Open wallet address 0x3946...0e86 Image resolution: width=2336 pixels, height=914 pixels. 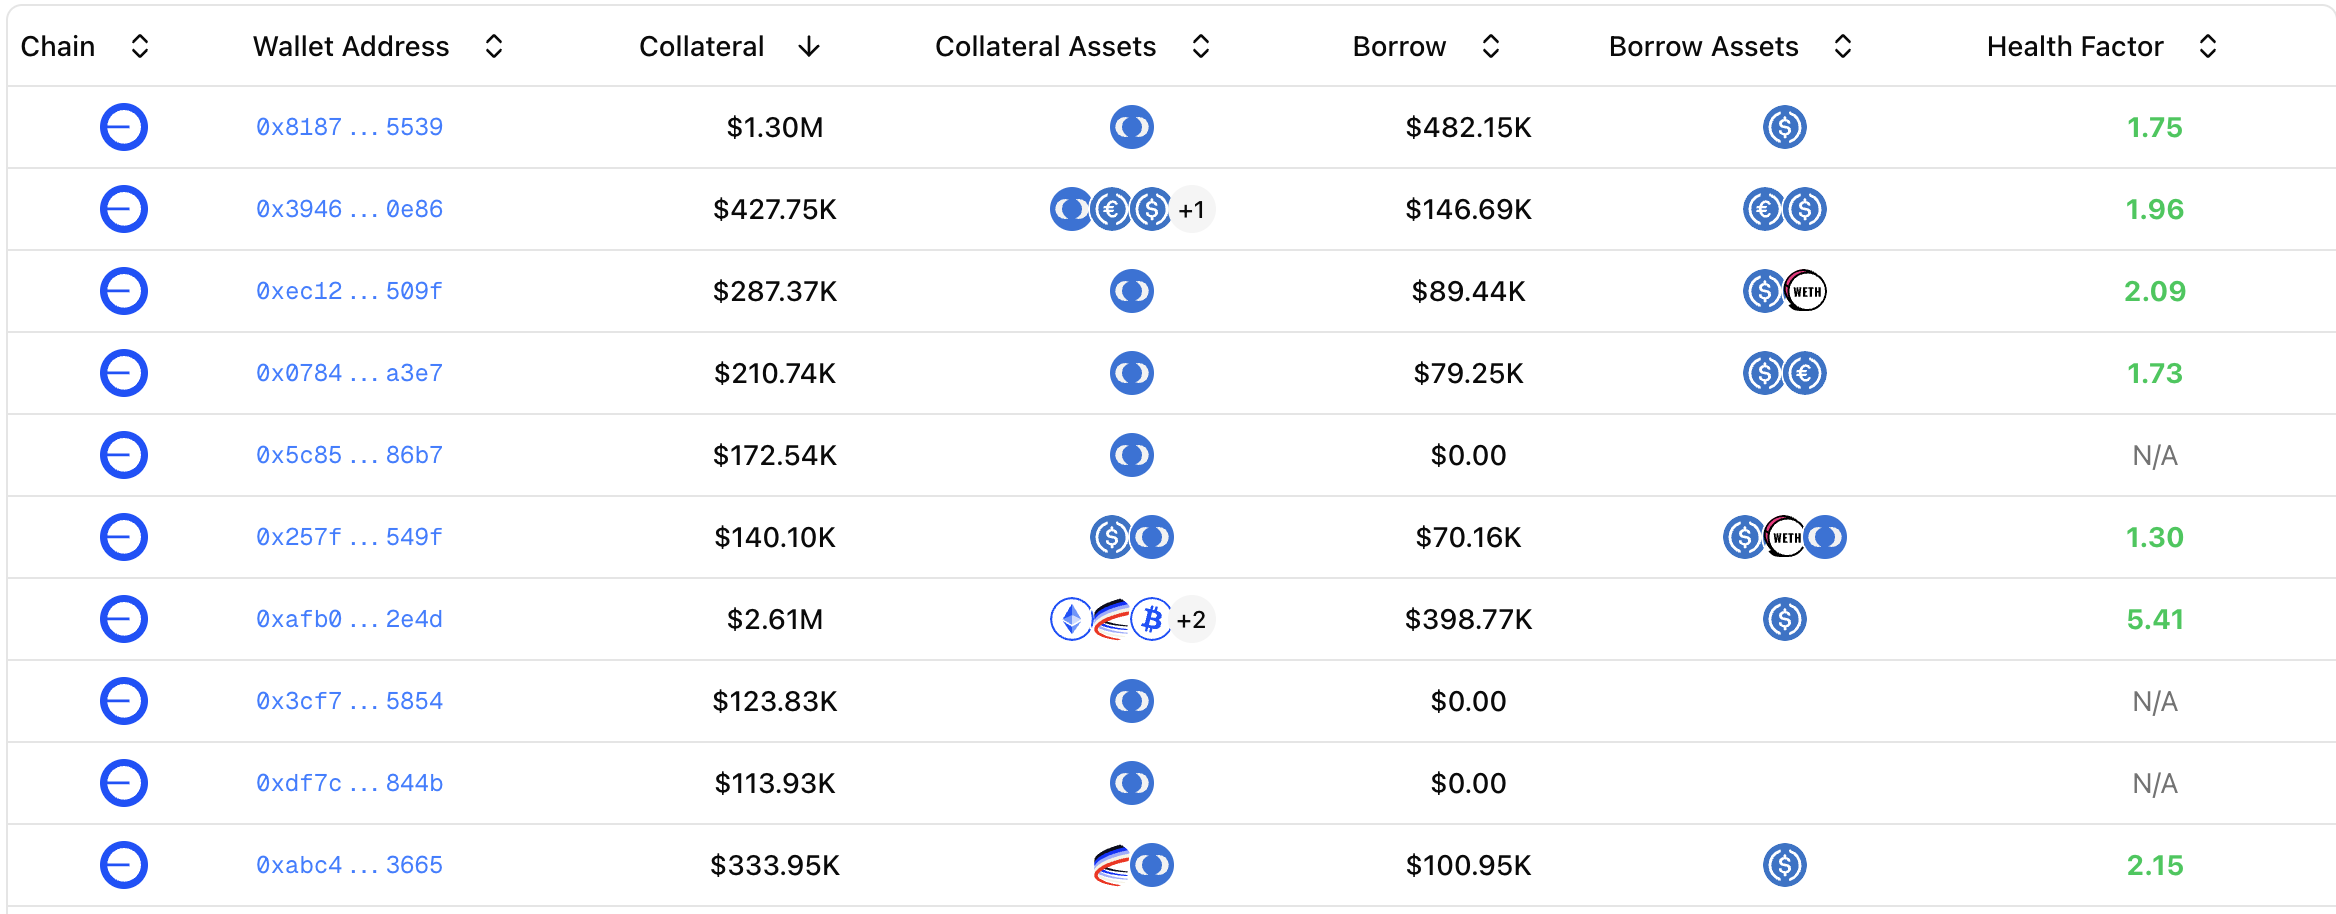tap(349, 209)
